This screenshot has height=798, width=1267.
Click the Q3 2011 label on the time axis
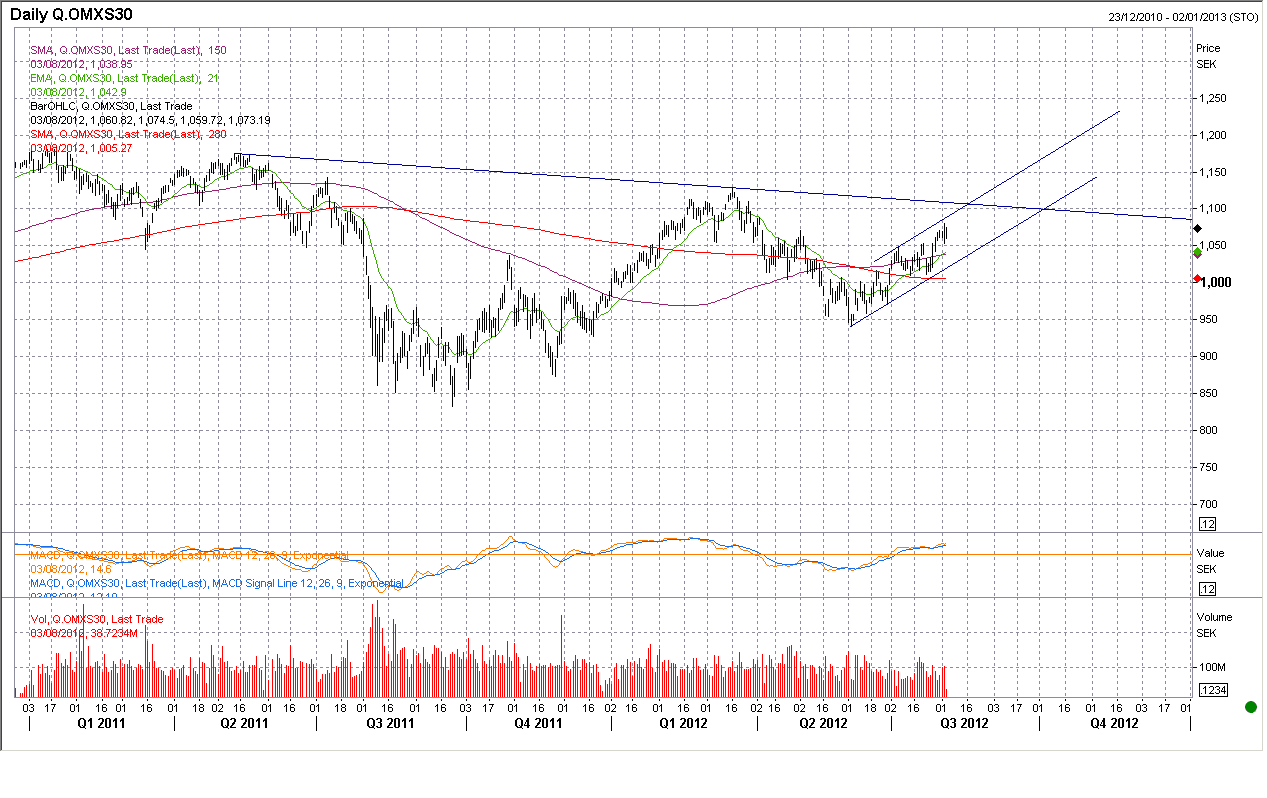coord(389,723)
